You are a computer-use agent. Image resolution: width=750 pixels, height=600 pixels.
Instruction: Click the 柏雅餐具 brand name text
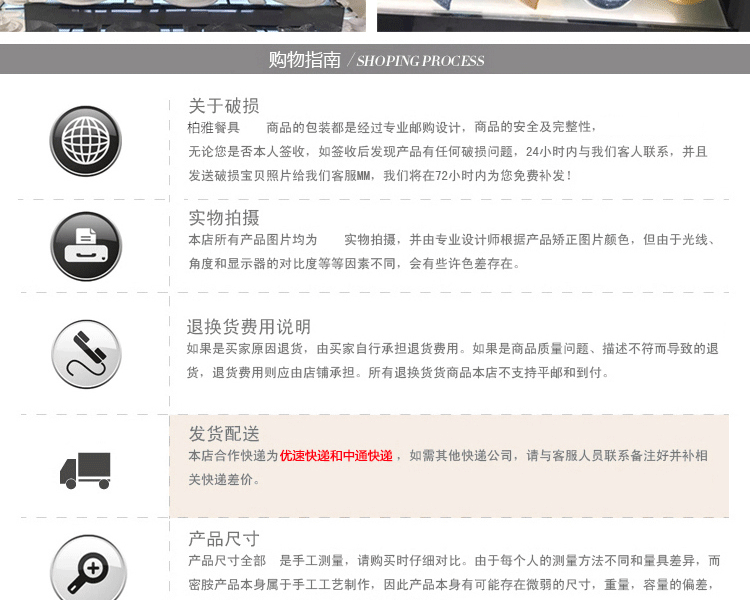(x=213, y=128)
